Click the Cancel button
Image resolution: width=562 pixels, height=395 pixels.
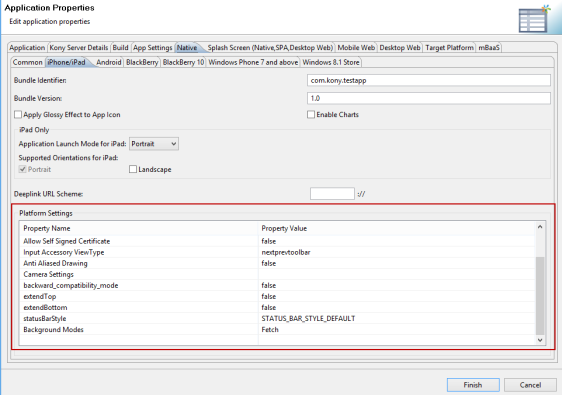pos(530,385)
